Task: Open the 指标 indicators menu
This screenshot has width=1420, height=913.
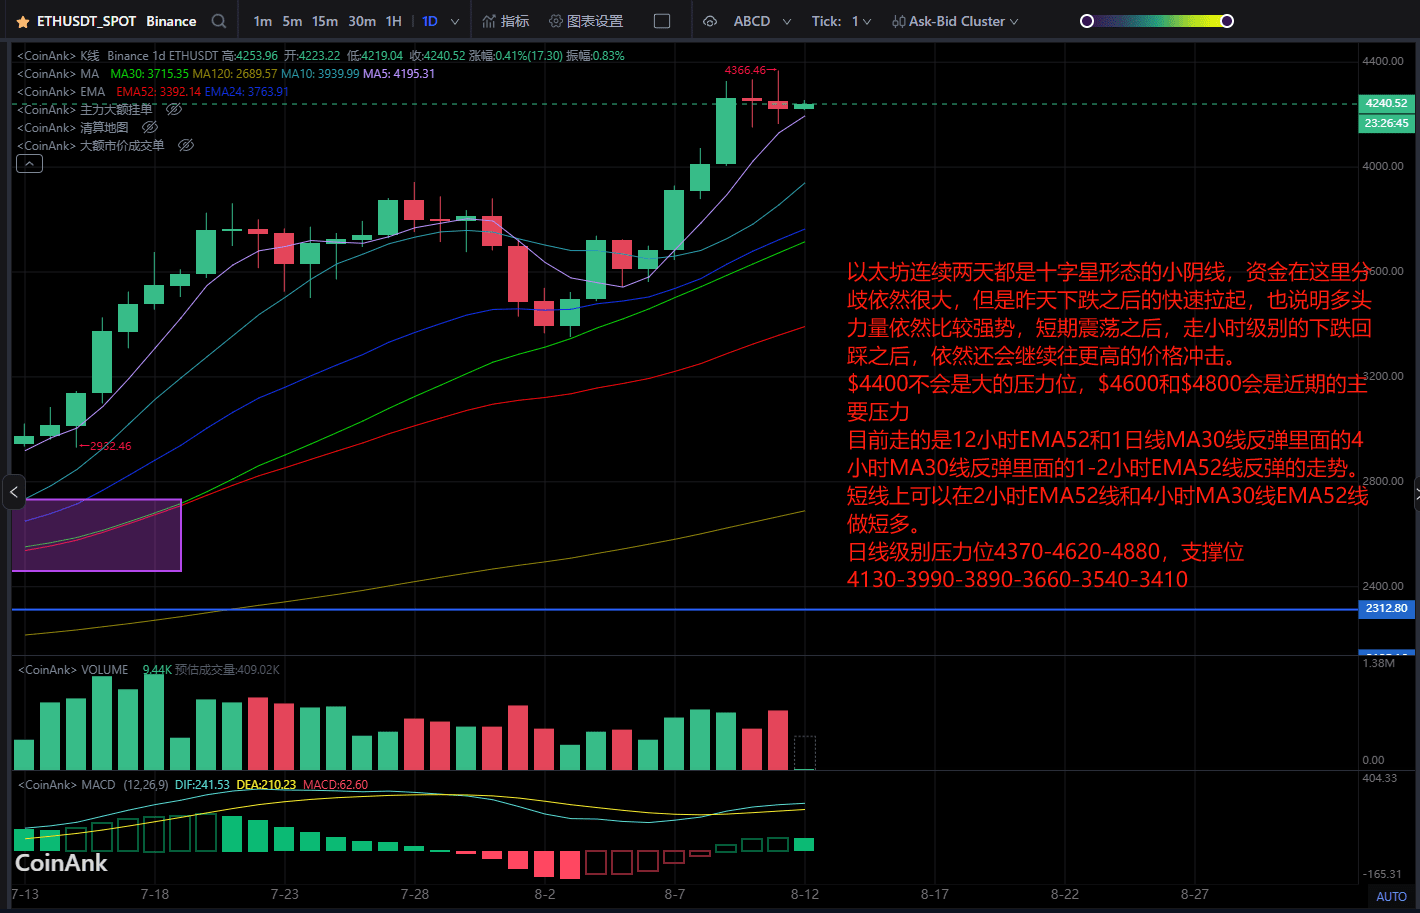Action: pyautogui.click(x=506, y=21)
